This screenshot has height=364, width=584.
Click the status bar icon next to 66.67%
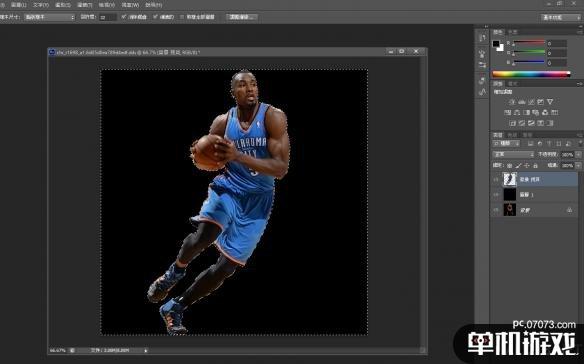72,351
